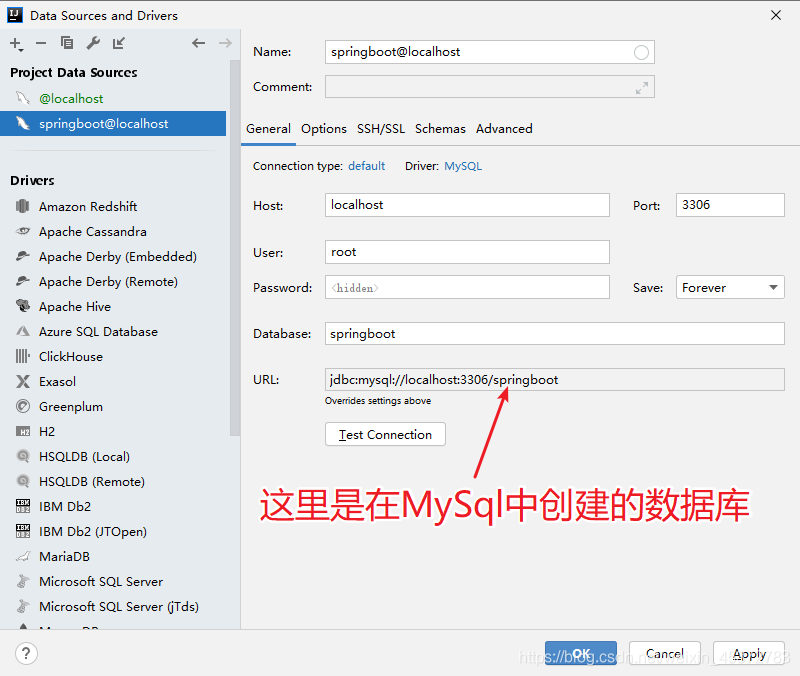
Task: Focus the Port input field
Action: point(730,205)
